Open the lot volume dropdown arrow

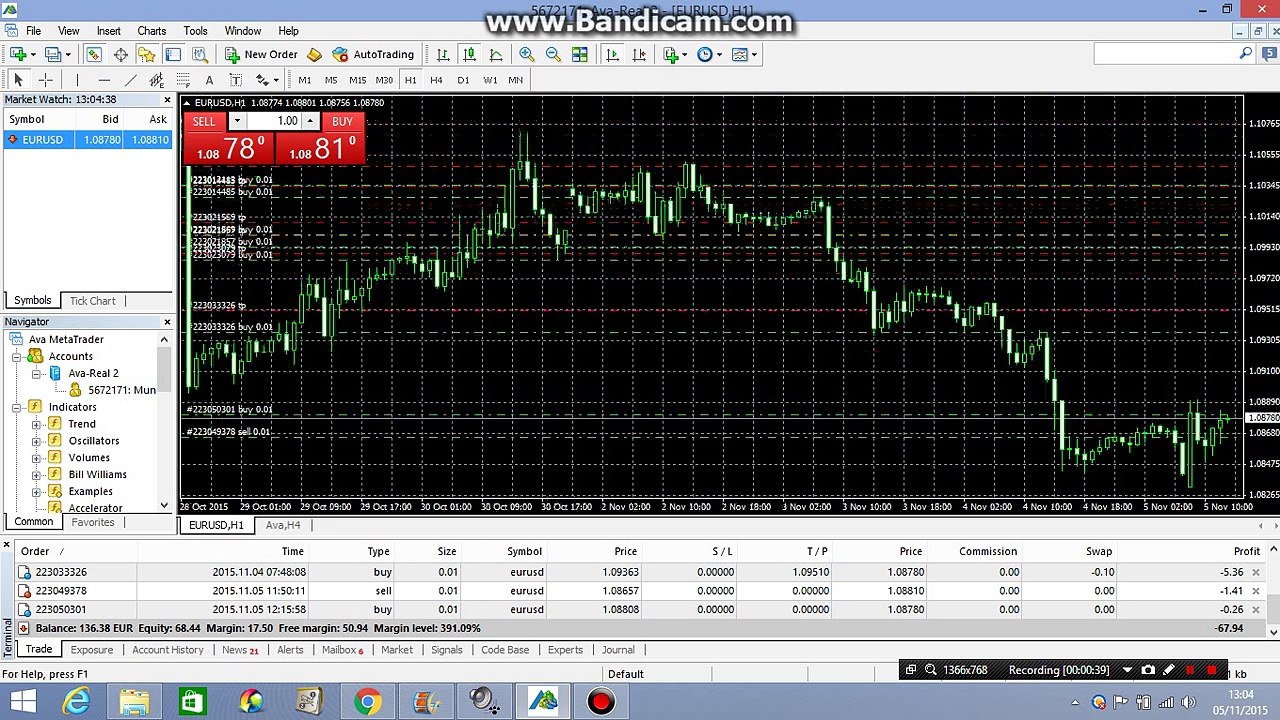pyautogui.click(x=237, y=121)
